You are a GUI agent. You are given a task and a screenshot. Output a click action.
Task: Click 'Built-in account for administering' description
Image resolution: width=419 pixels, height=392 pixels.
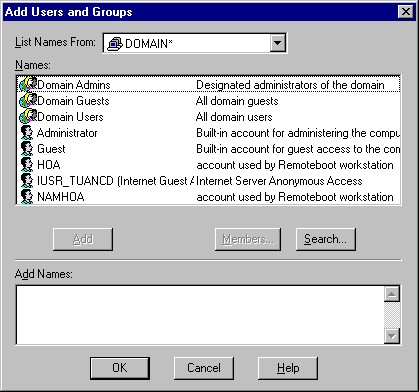[298, 133]
